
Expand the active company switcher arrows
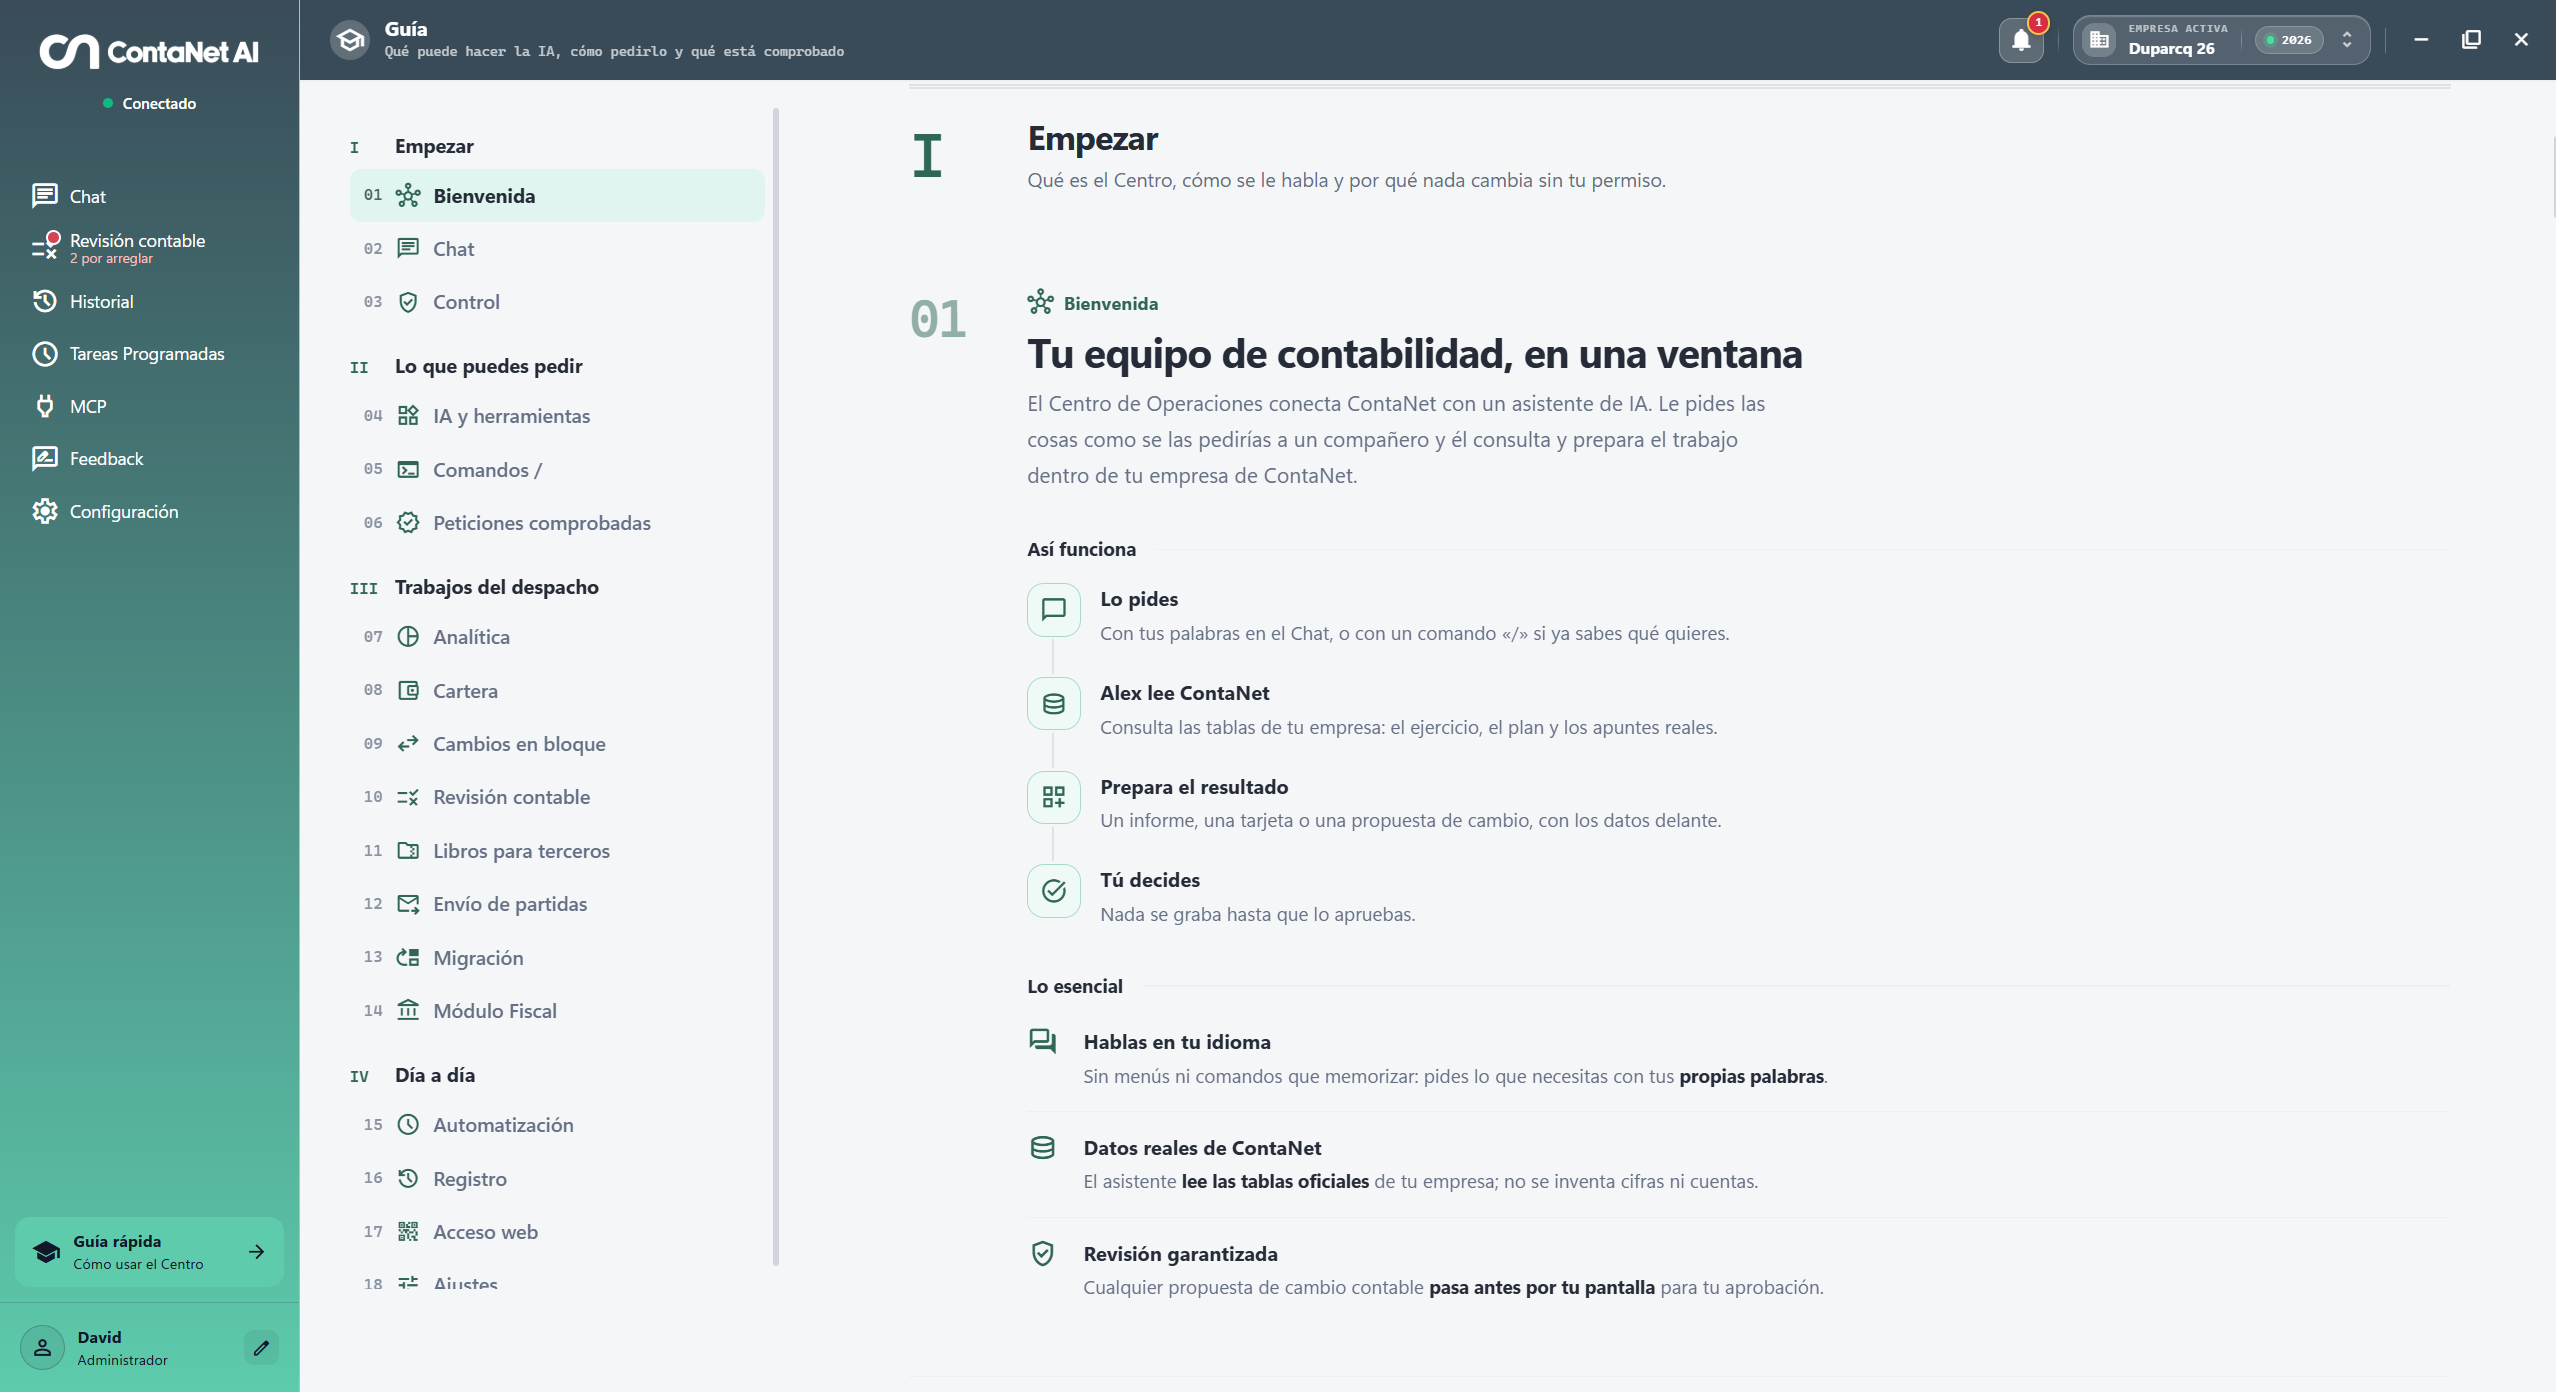[2347, 40]
